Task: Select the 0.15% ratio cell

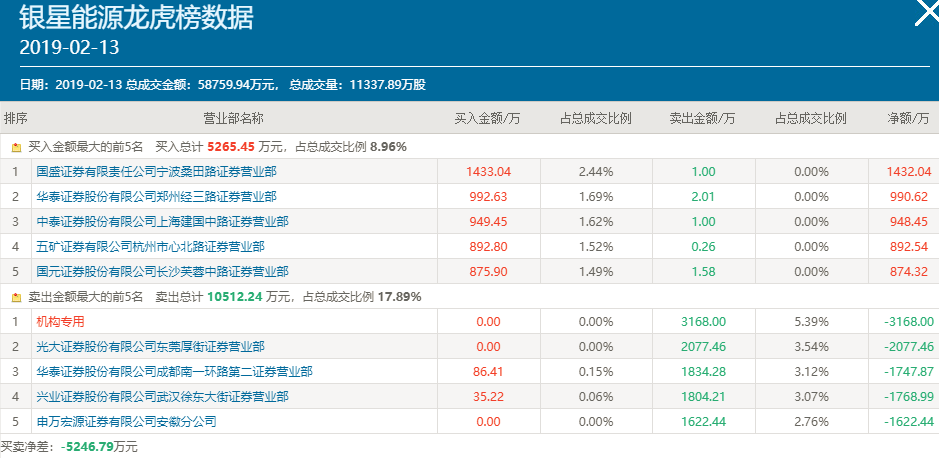Action: [596, 372]
